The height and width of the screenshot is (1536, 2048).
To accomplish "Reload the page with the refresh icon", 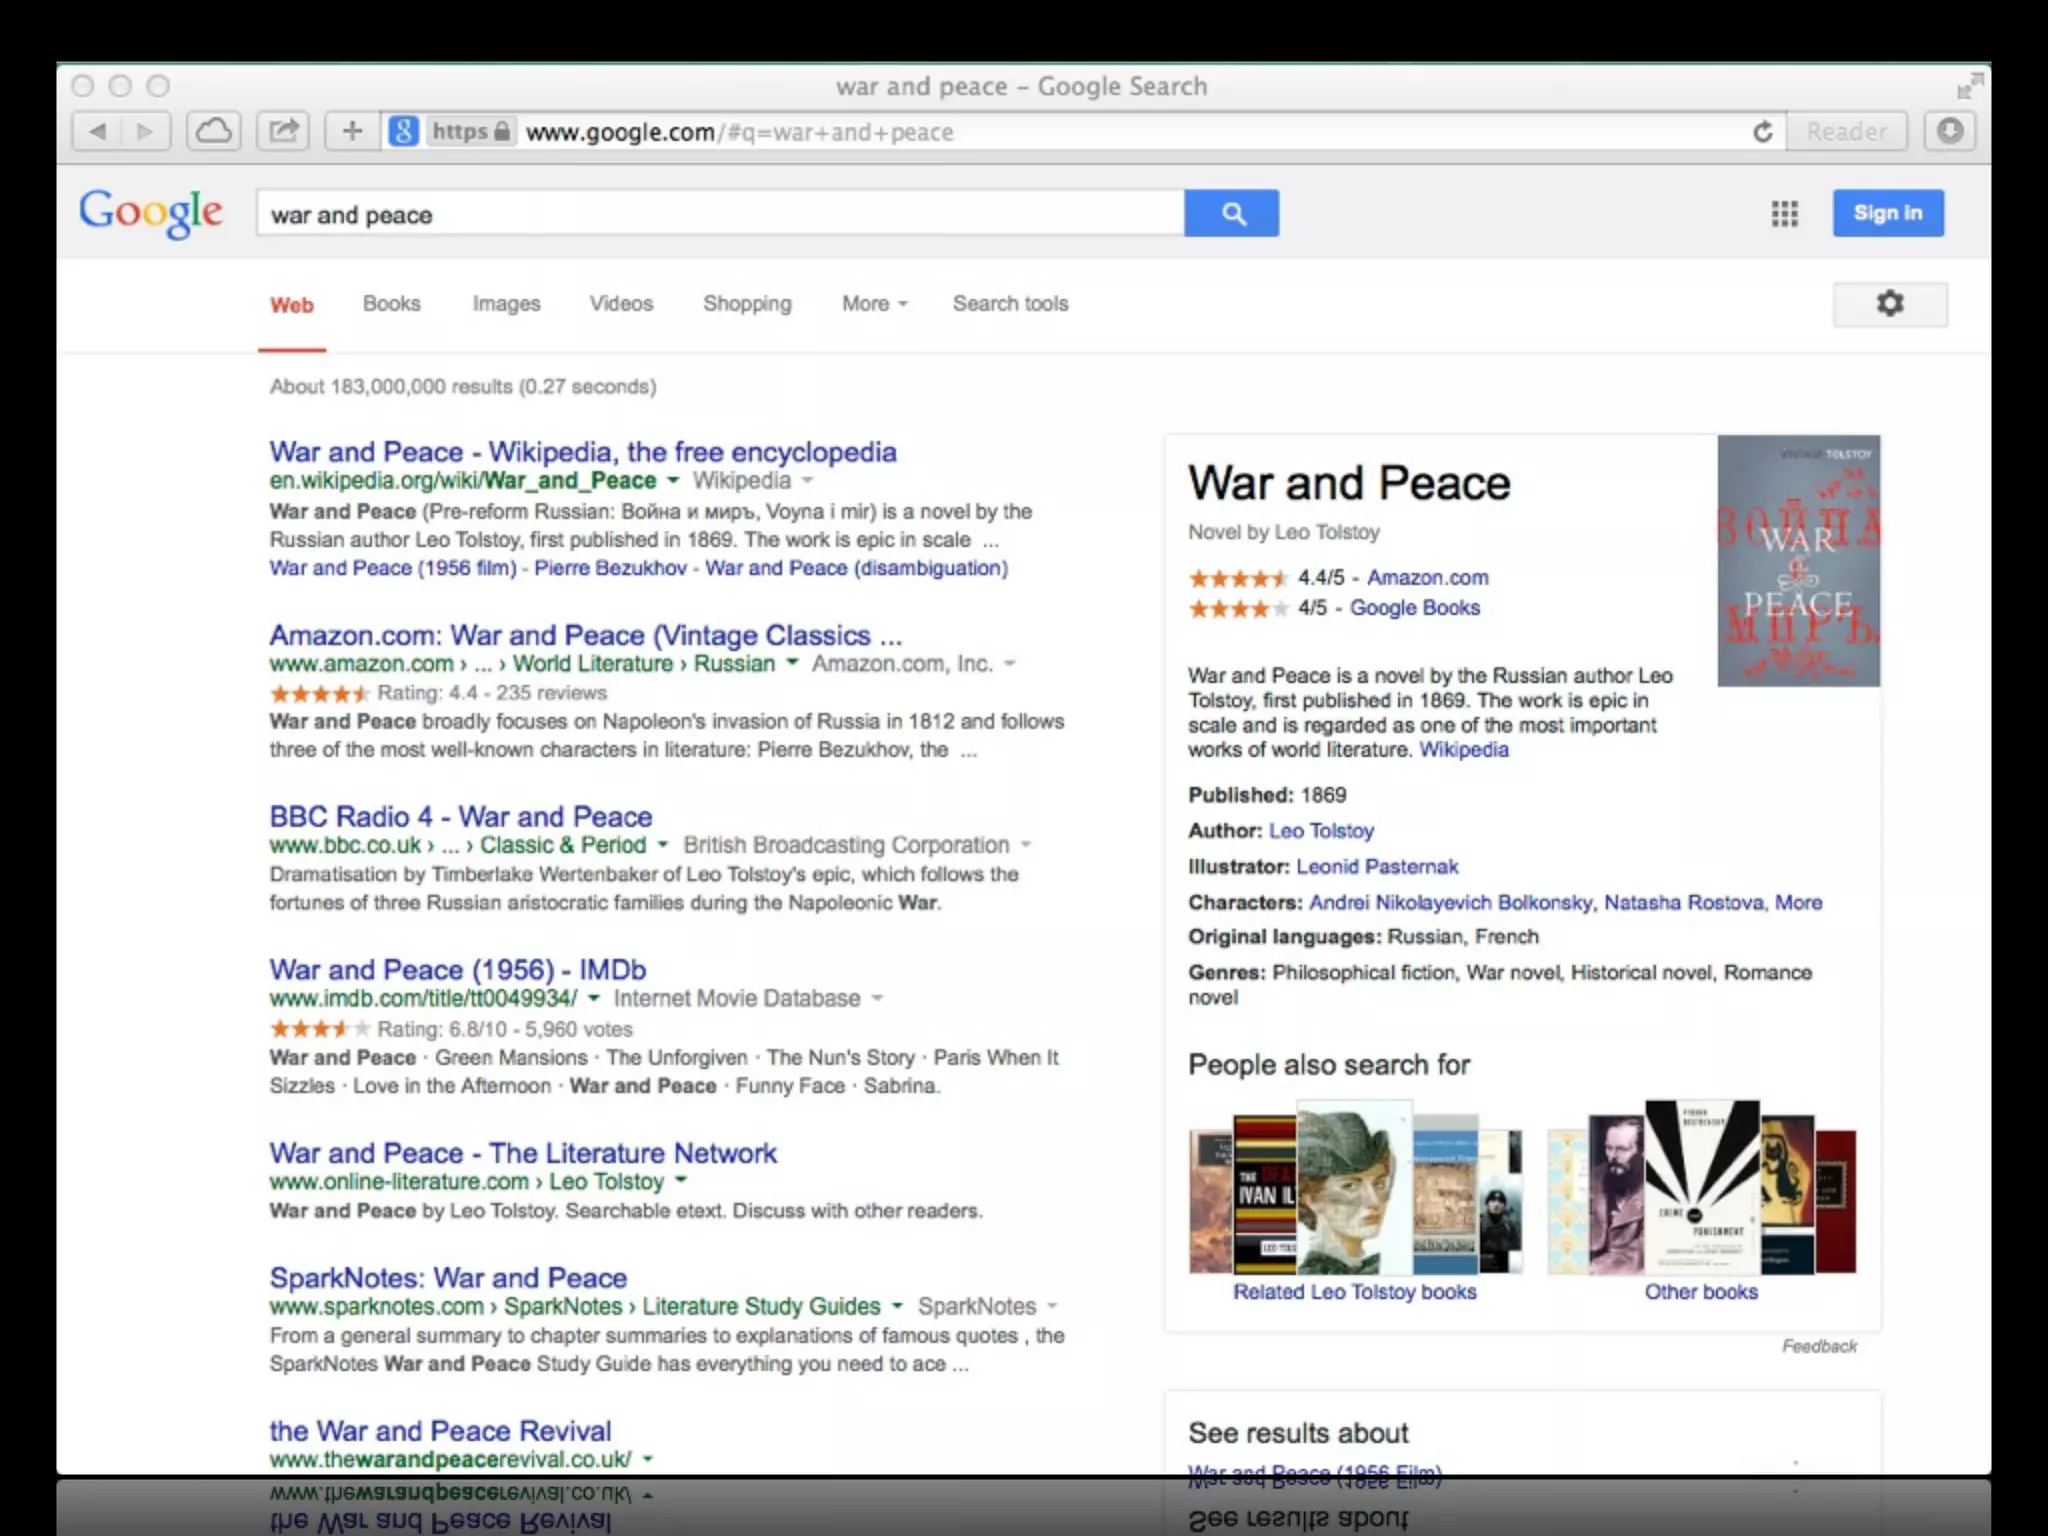I will 1763,132.
